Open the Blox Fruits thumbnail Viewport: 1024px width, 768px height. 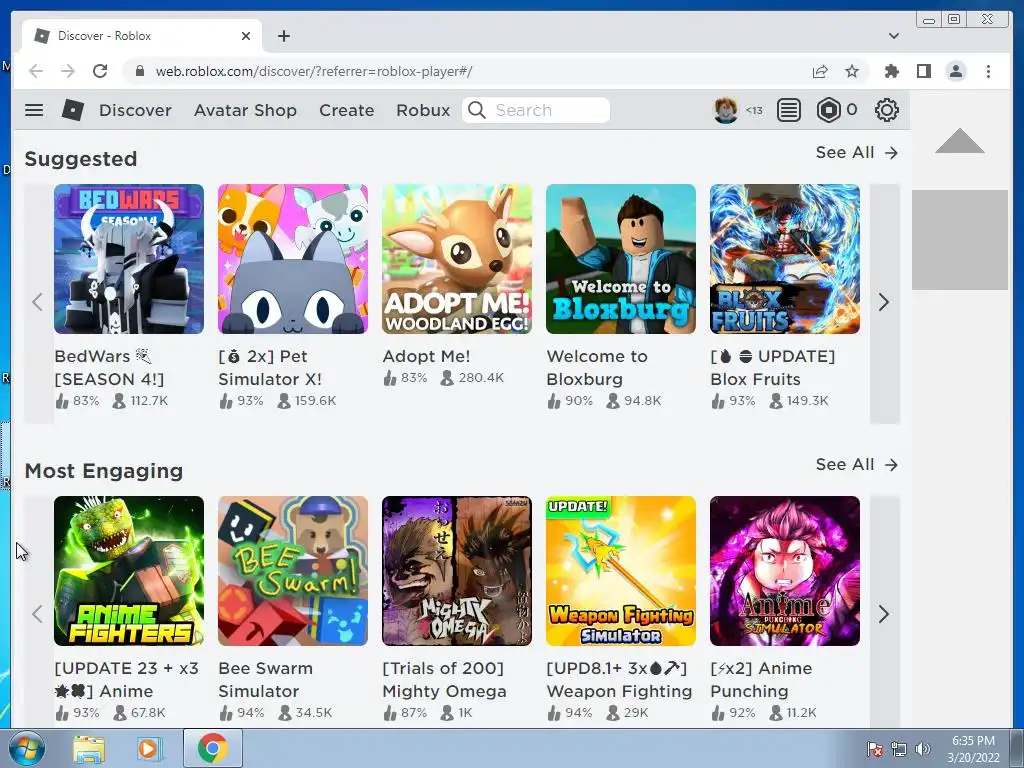click(x=785, y=259)
